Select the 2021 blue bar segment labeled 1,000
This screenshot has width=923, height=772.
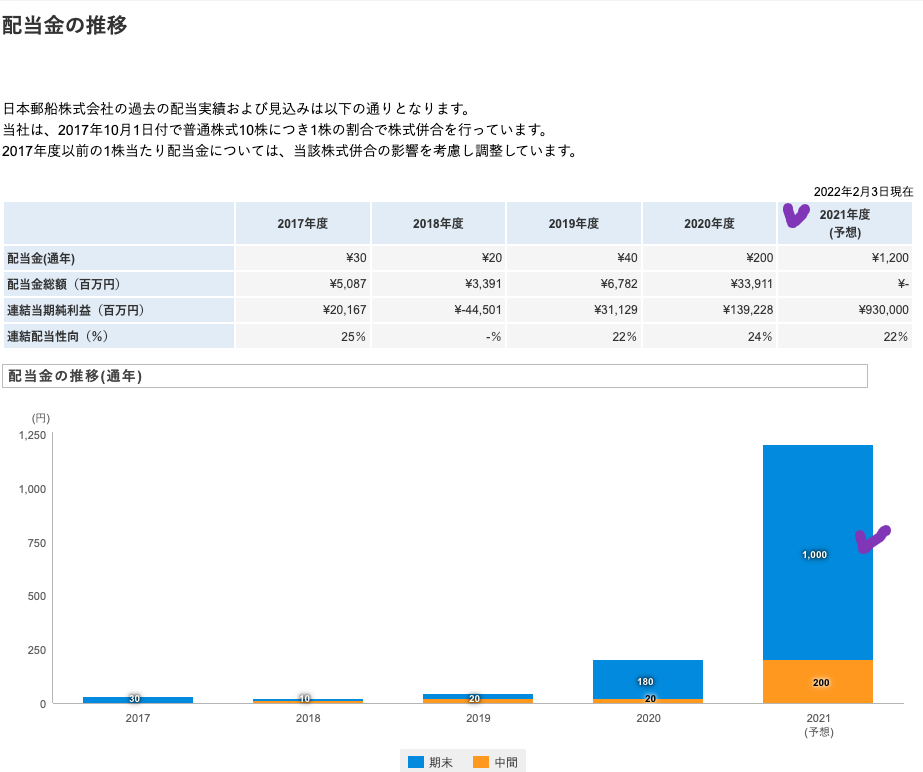tap(818, 552)
